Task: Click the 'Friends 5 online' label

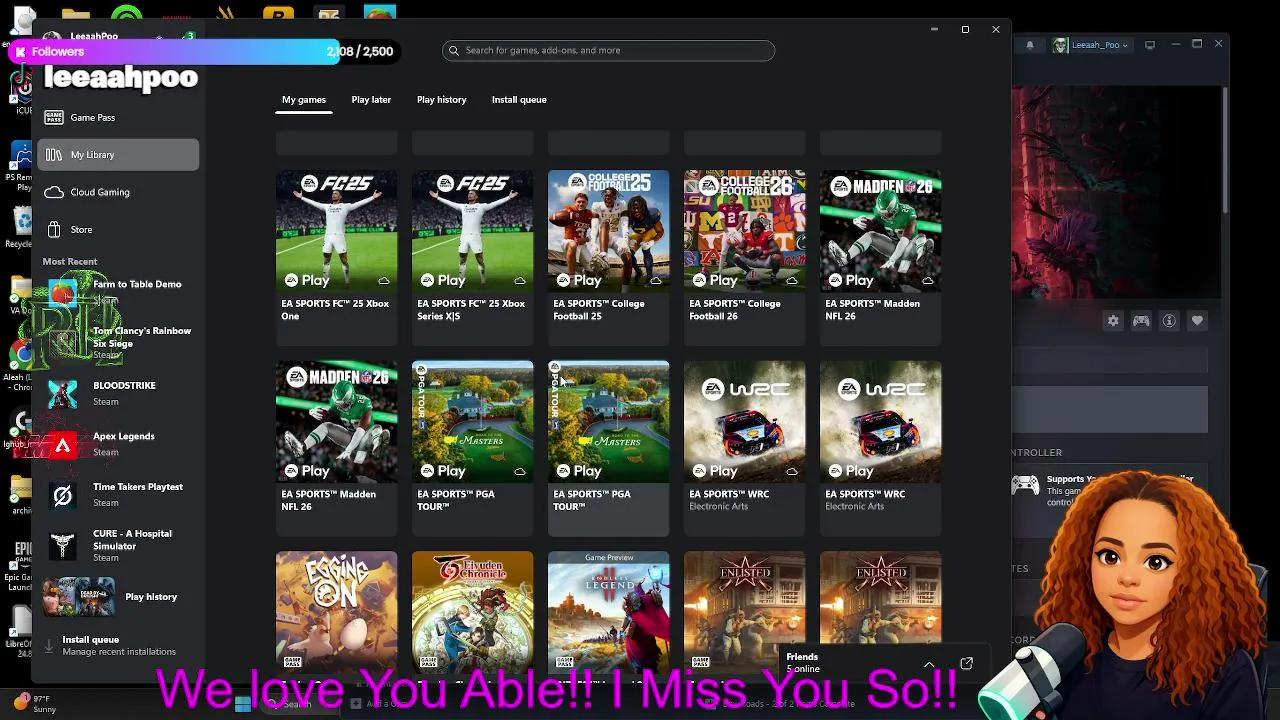Action: click(x=803, y=663)
